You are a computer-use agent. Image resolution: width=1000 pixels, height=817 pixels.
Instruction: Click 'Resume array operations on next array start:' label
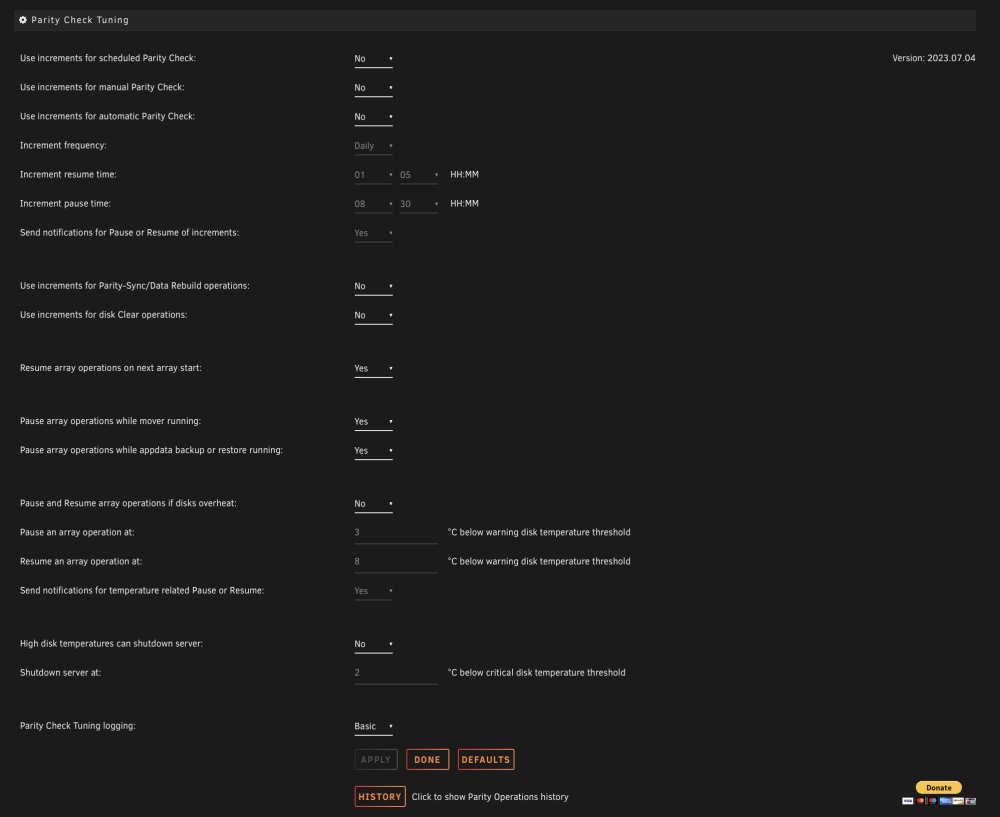pos(111,368)
